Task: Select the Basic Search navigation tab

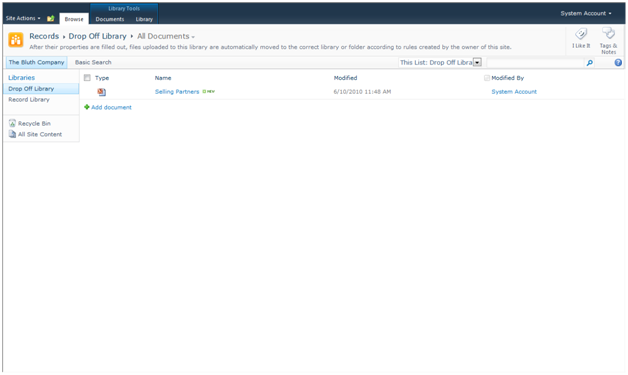Action: [93, 62]
